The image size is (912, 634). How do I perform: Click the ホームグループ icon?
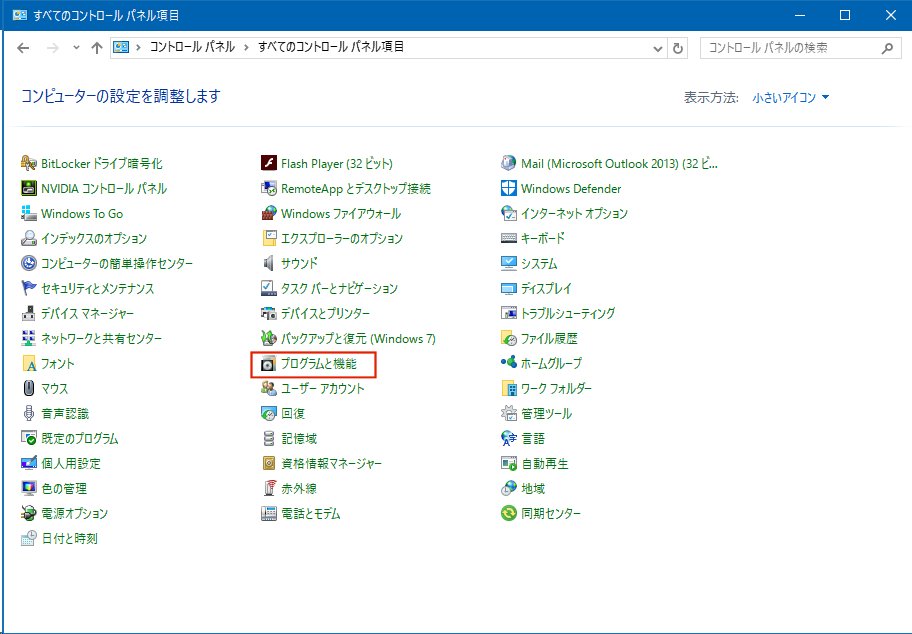(509, 363)
